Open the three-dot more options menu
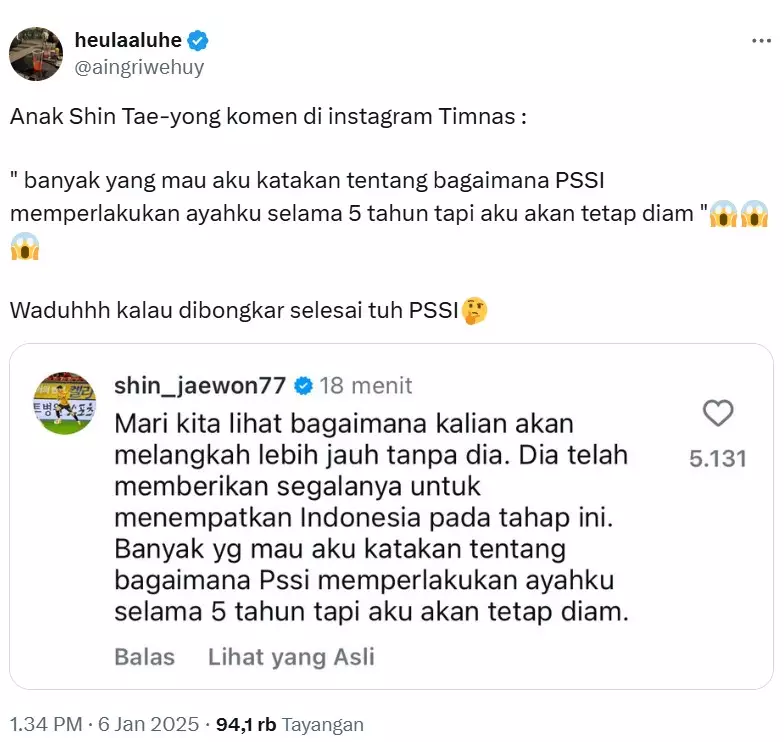This screenshot has width=784, height=742. click(x=761, y=40)
